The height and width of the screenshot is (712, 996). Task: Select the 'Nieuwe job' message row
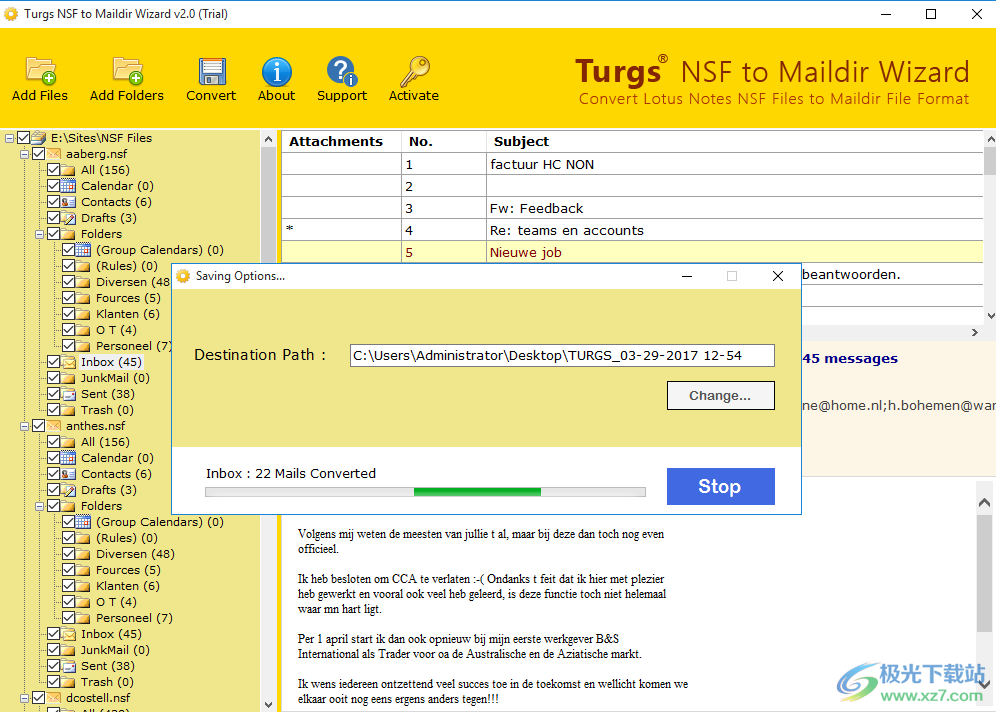pos(633,252)
